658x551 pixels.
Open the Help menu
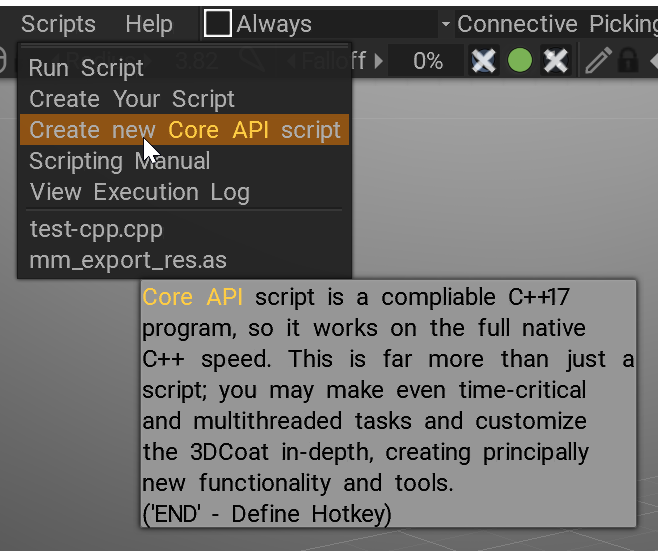149,24
